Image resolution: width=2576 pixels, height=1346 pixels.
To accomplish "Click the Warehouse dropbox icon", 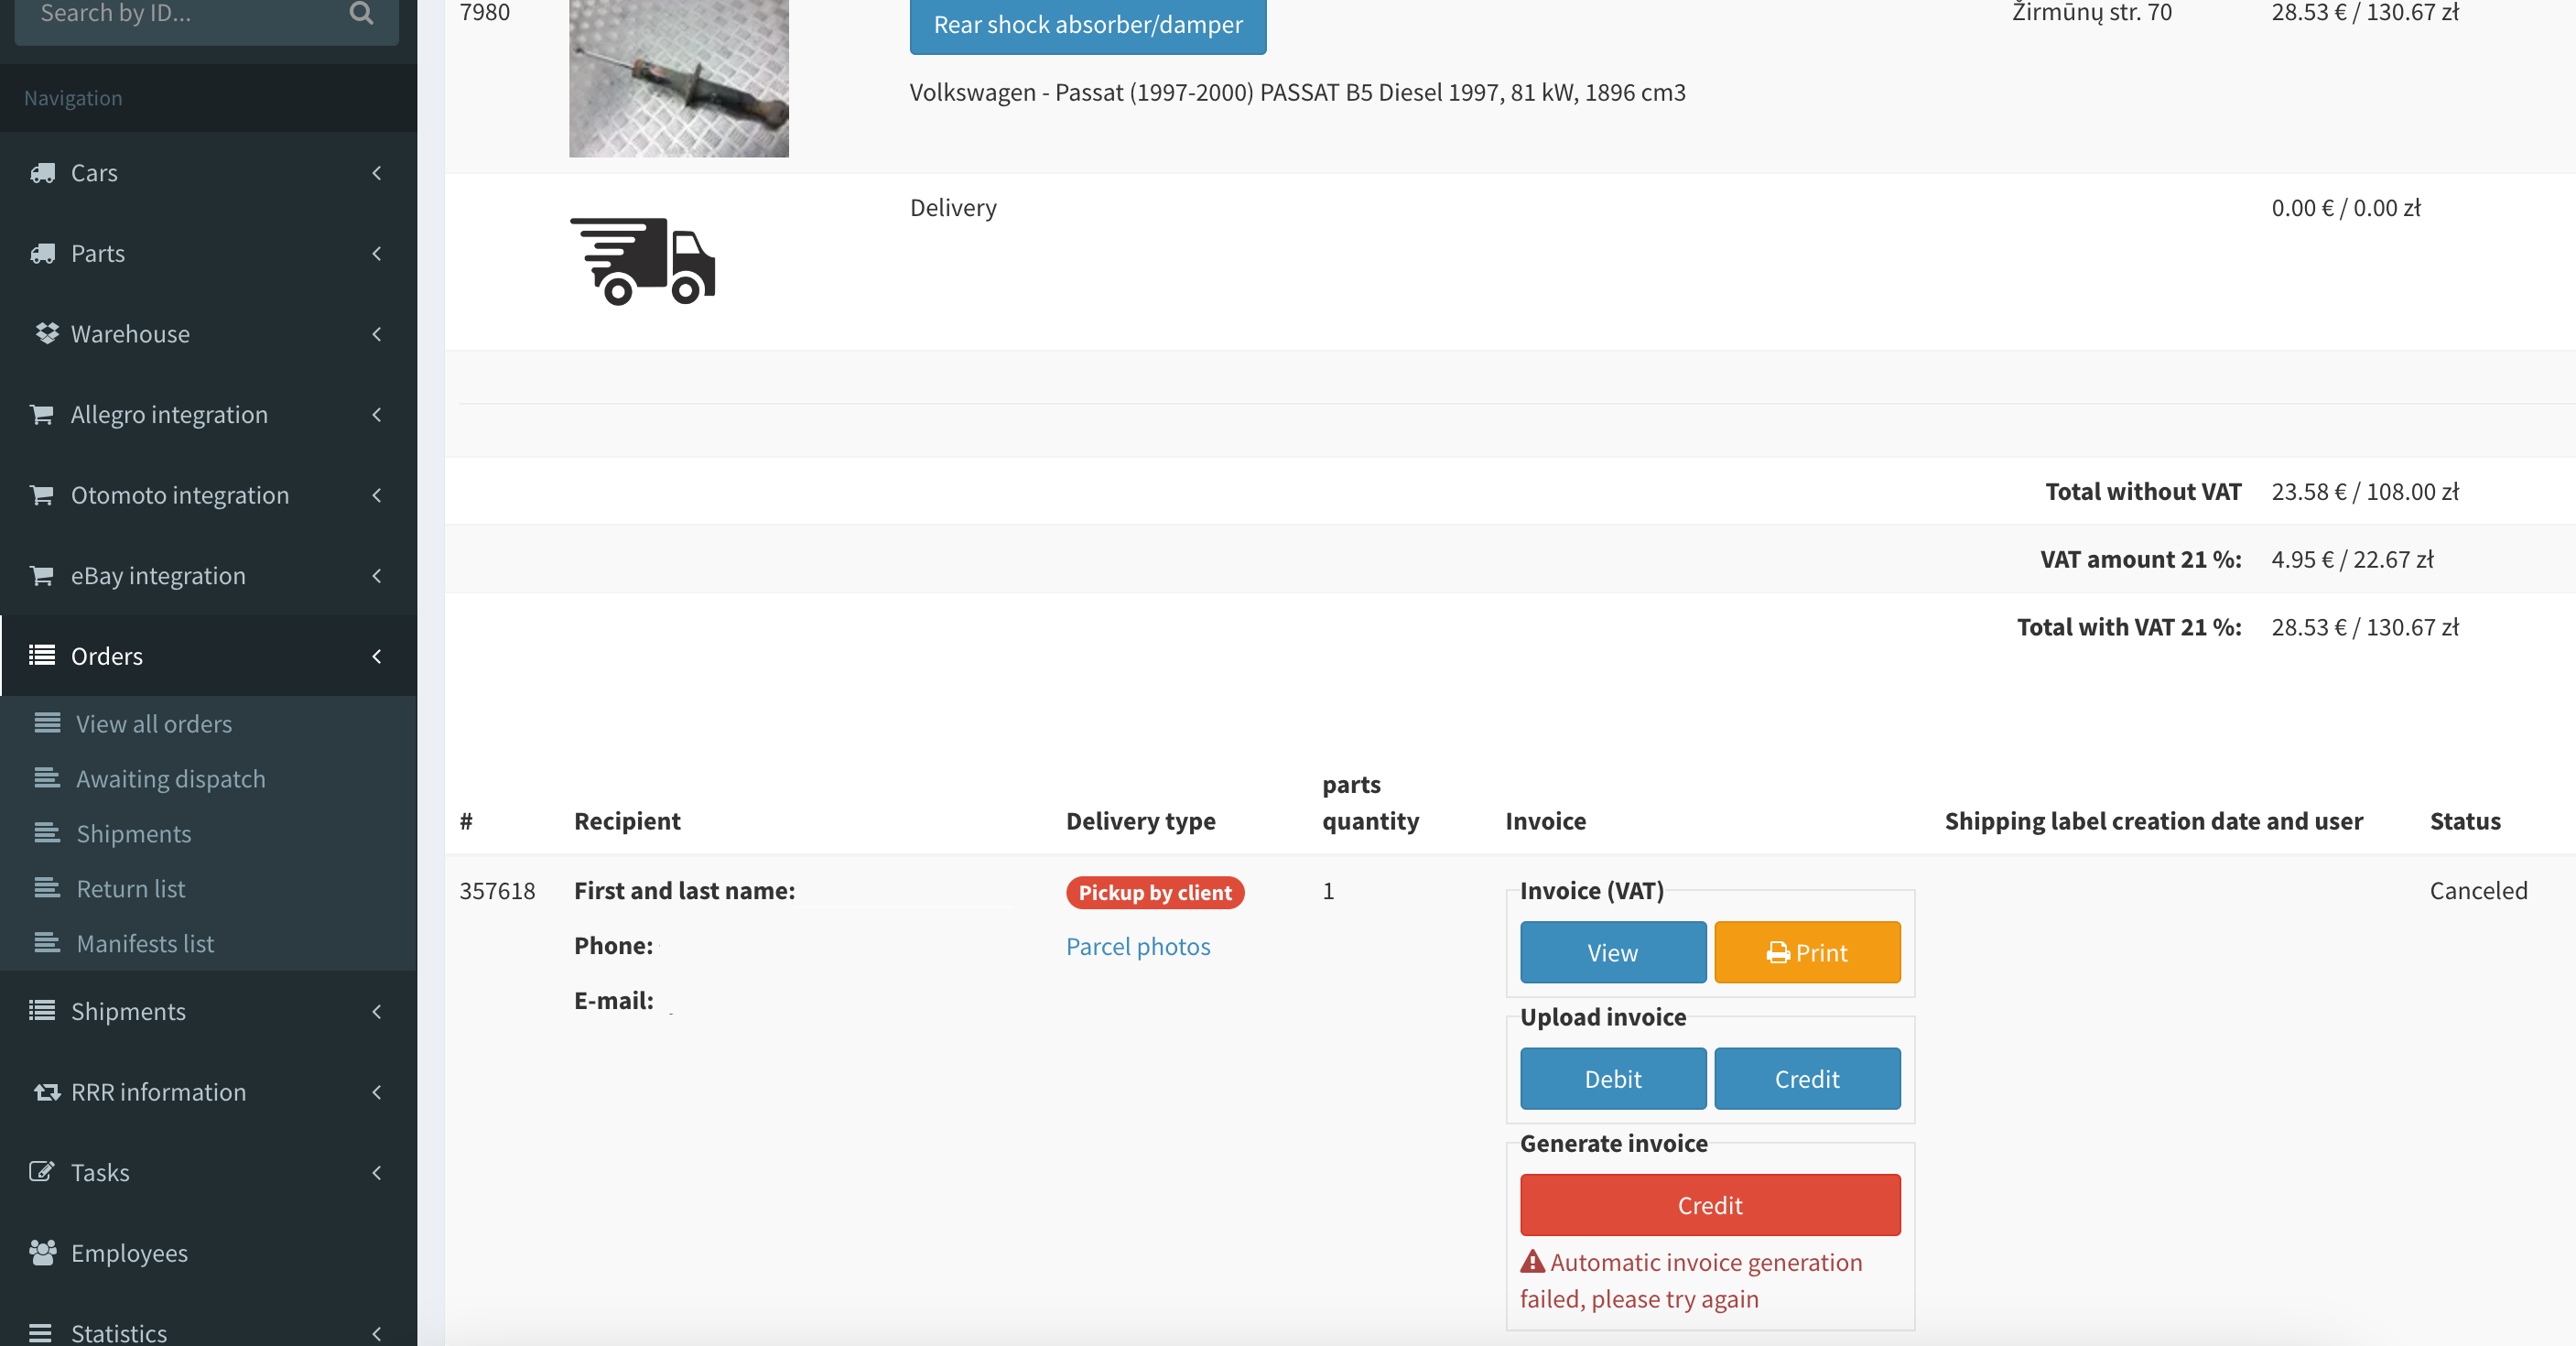I will [x=46, y=333].
